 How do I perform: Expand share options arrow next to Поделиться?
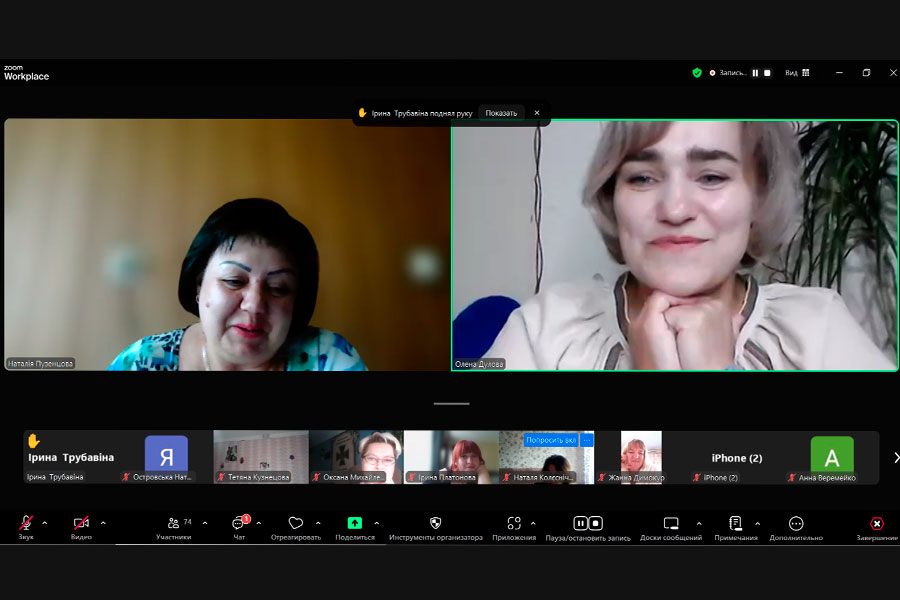[x=377, y=523]
